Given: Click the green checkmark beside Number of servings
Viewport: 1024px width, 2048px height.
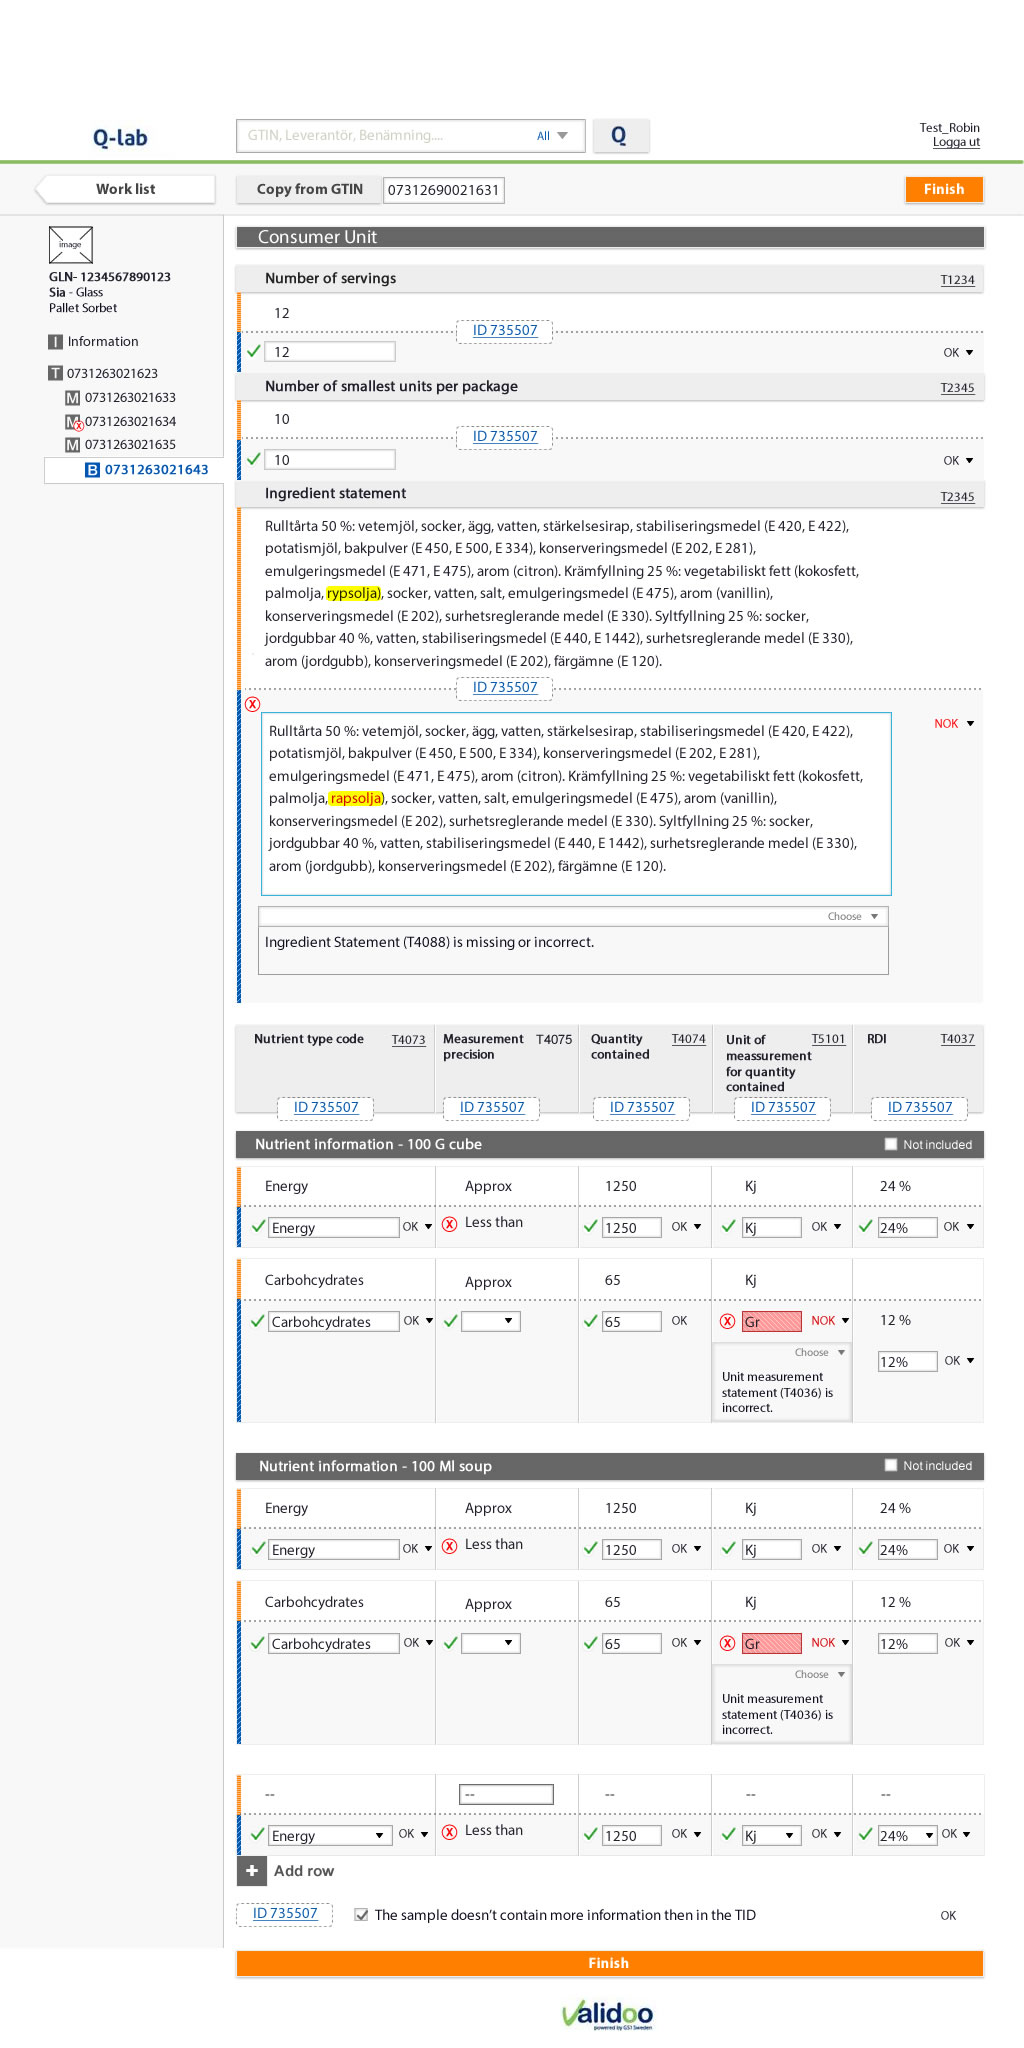Looking at the screenshot, I should click(254, 351).
